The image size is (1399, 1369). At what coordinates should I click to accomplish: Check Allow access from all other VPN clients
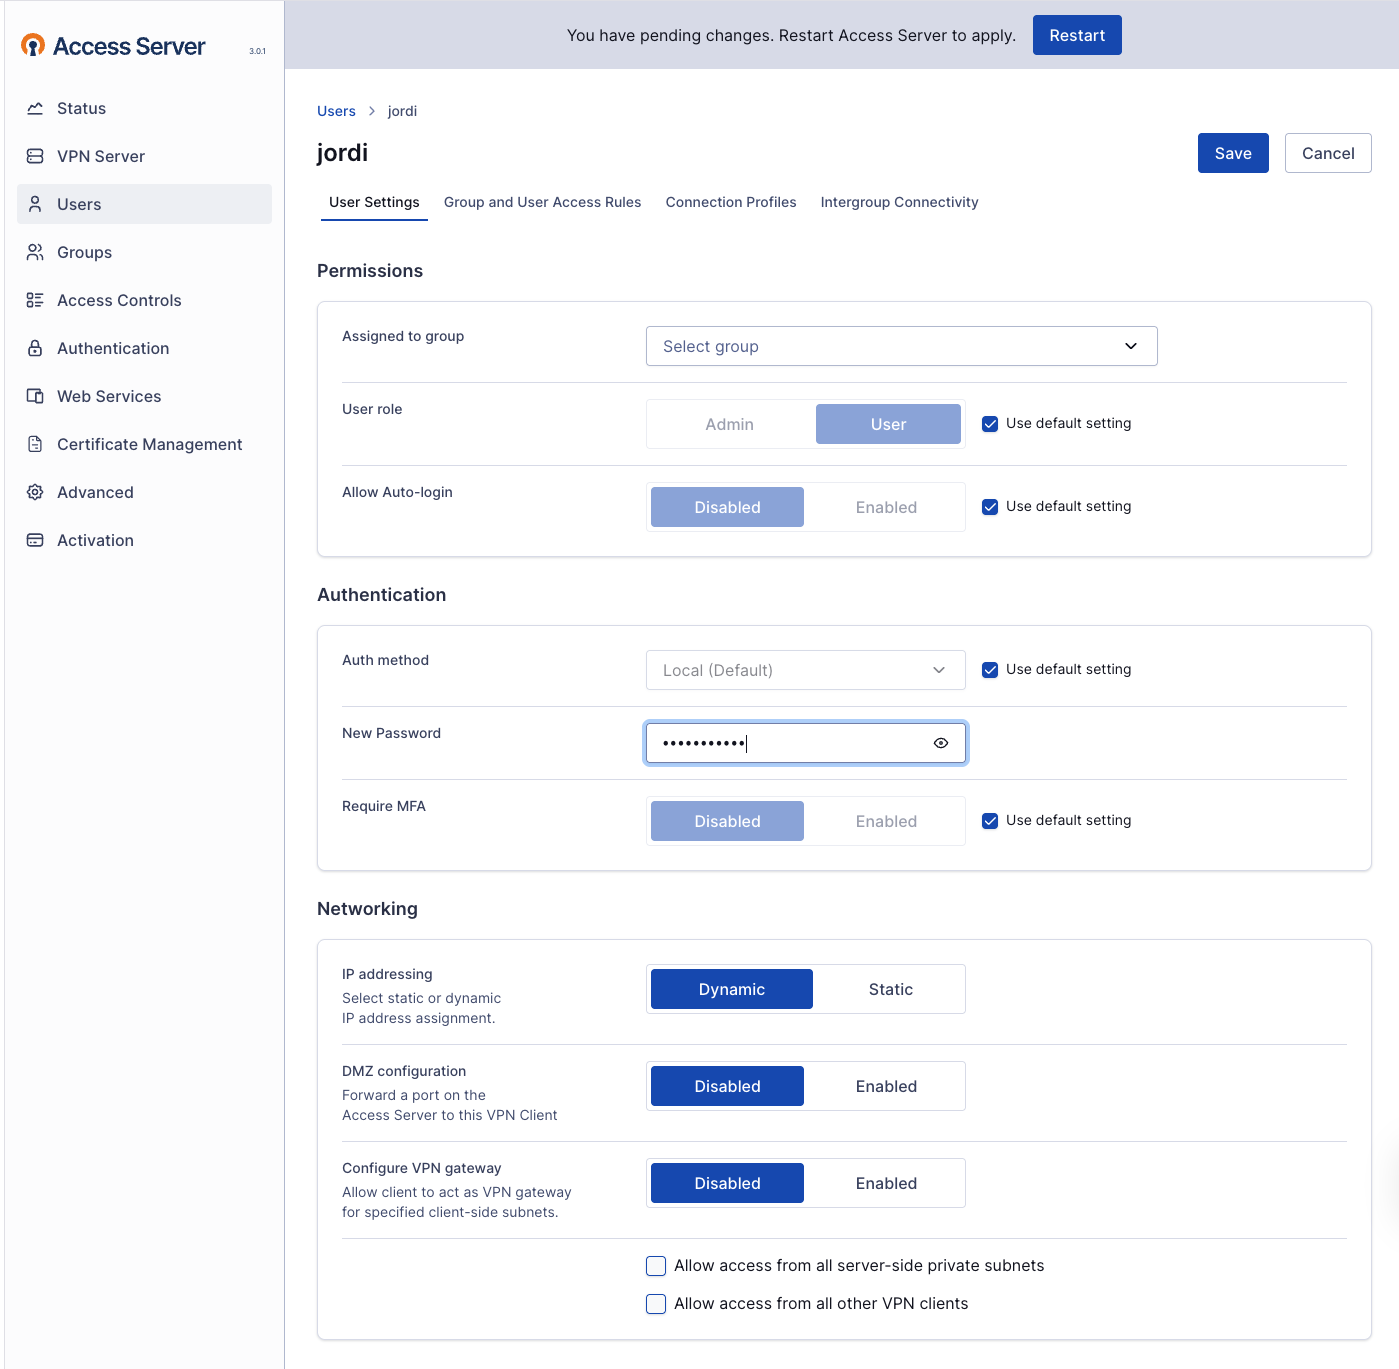click(656, 1304)
